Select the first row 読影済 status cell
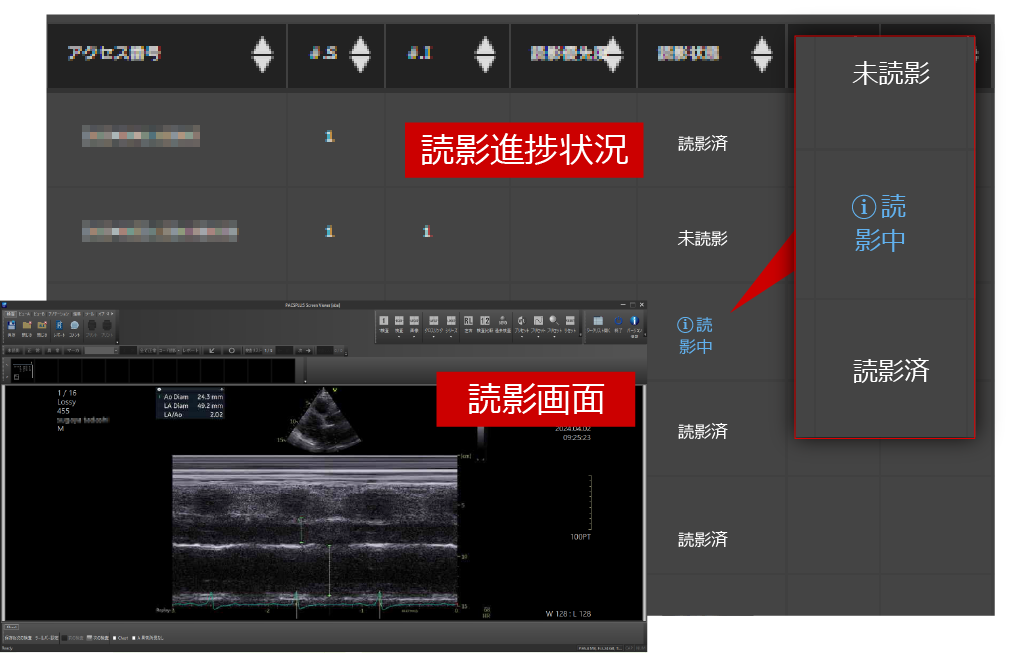 coord(702,143)
